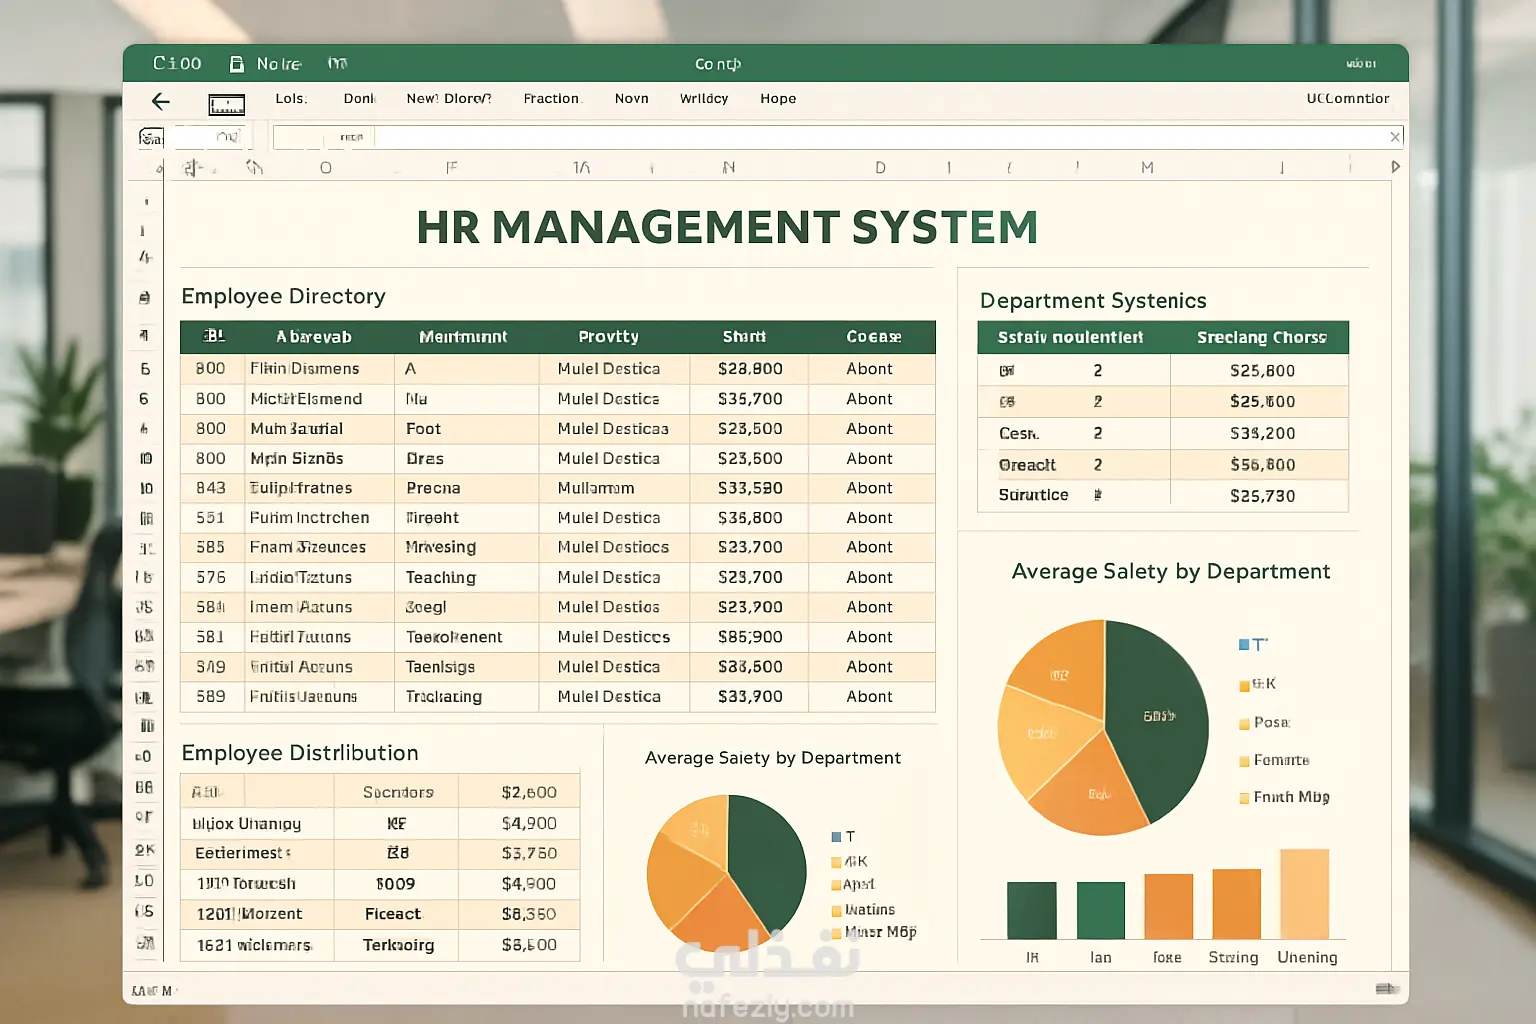This screenshot has height=1024, width=1536.
Task: Select the Foot department cell
Action: pyautogui.click(x=467, y=429)
